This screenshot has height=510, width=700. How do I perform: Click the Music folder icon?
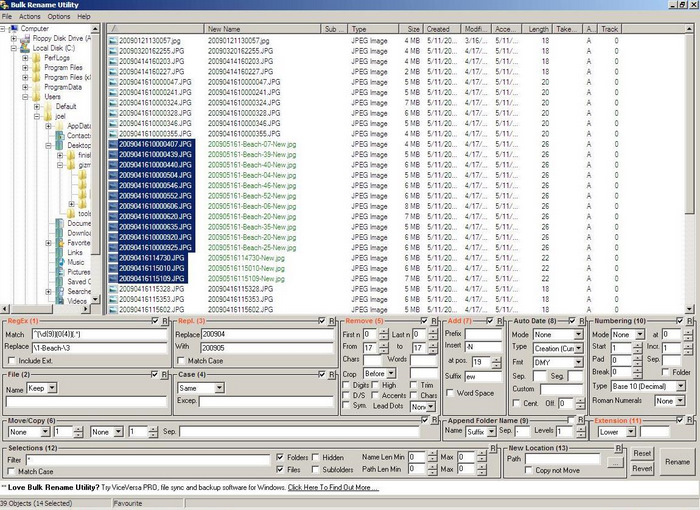click(60, 262)
